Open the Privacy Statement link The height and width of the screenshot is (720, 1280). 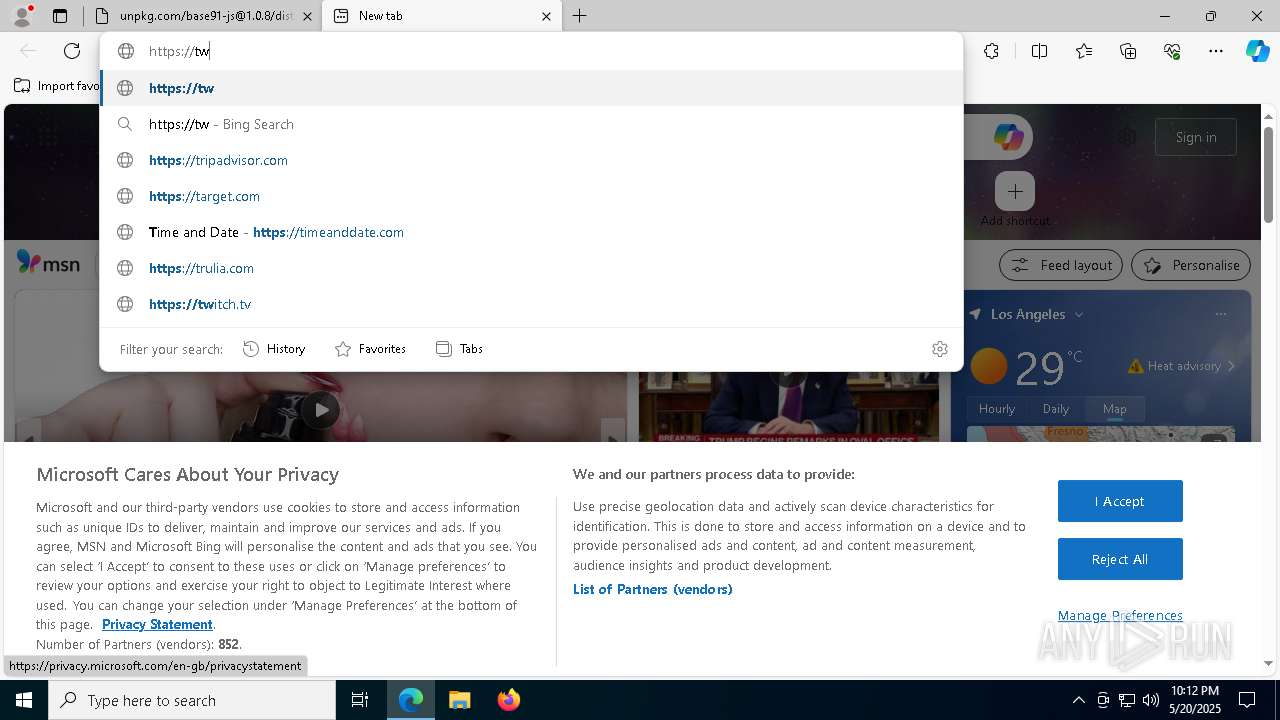pos(157,624)
